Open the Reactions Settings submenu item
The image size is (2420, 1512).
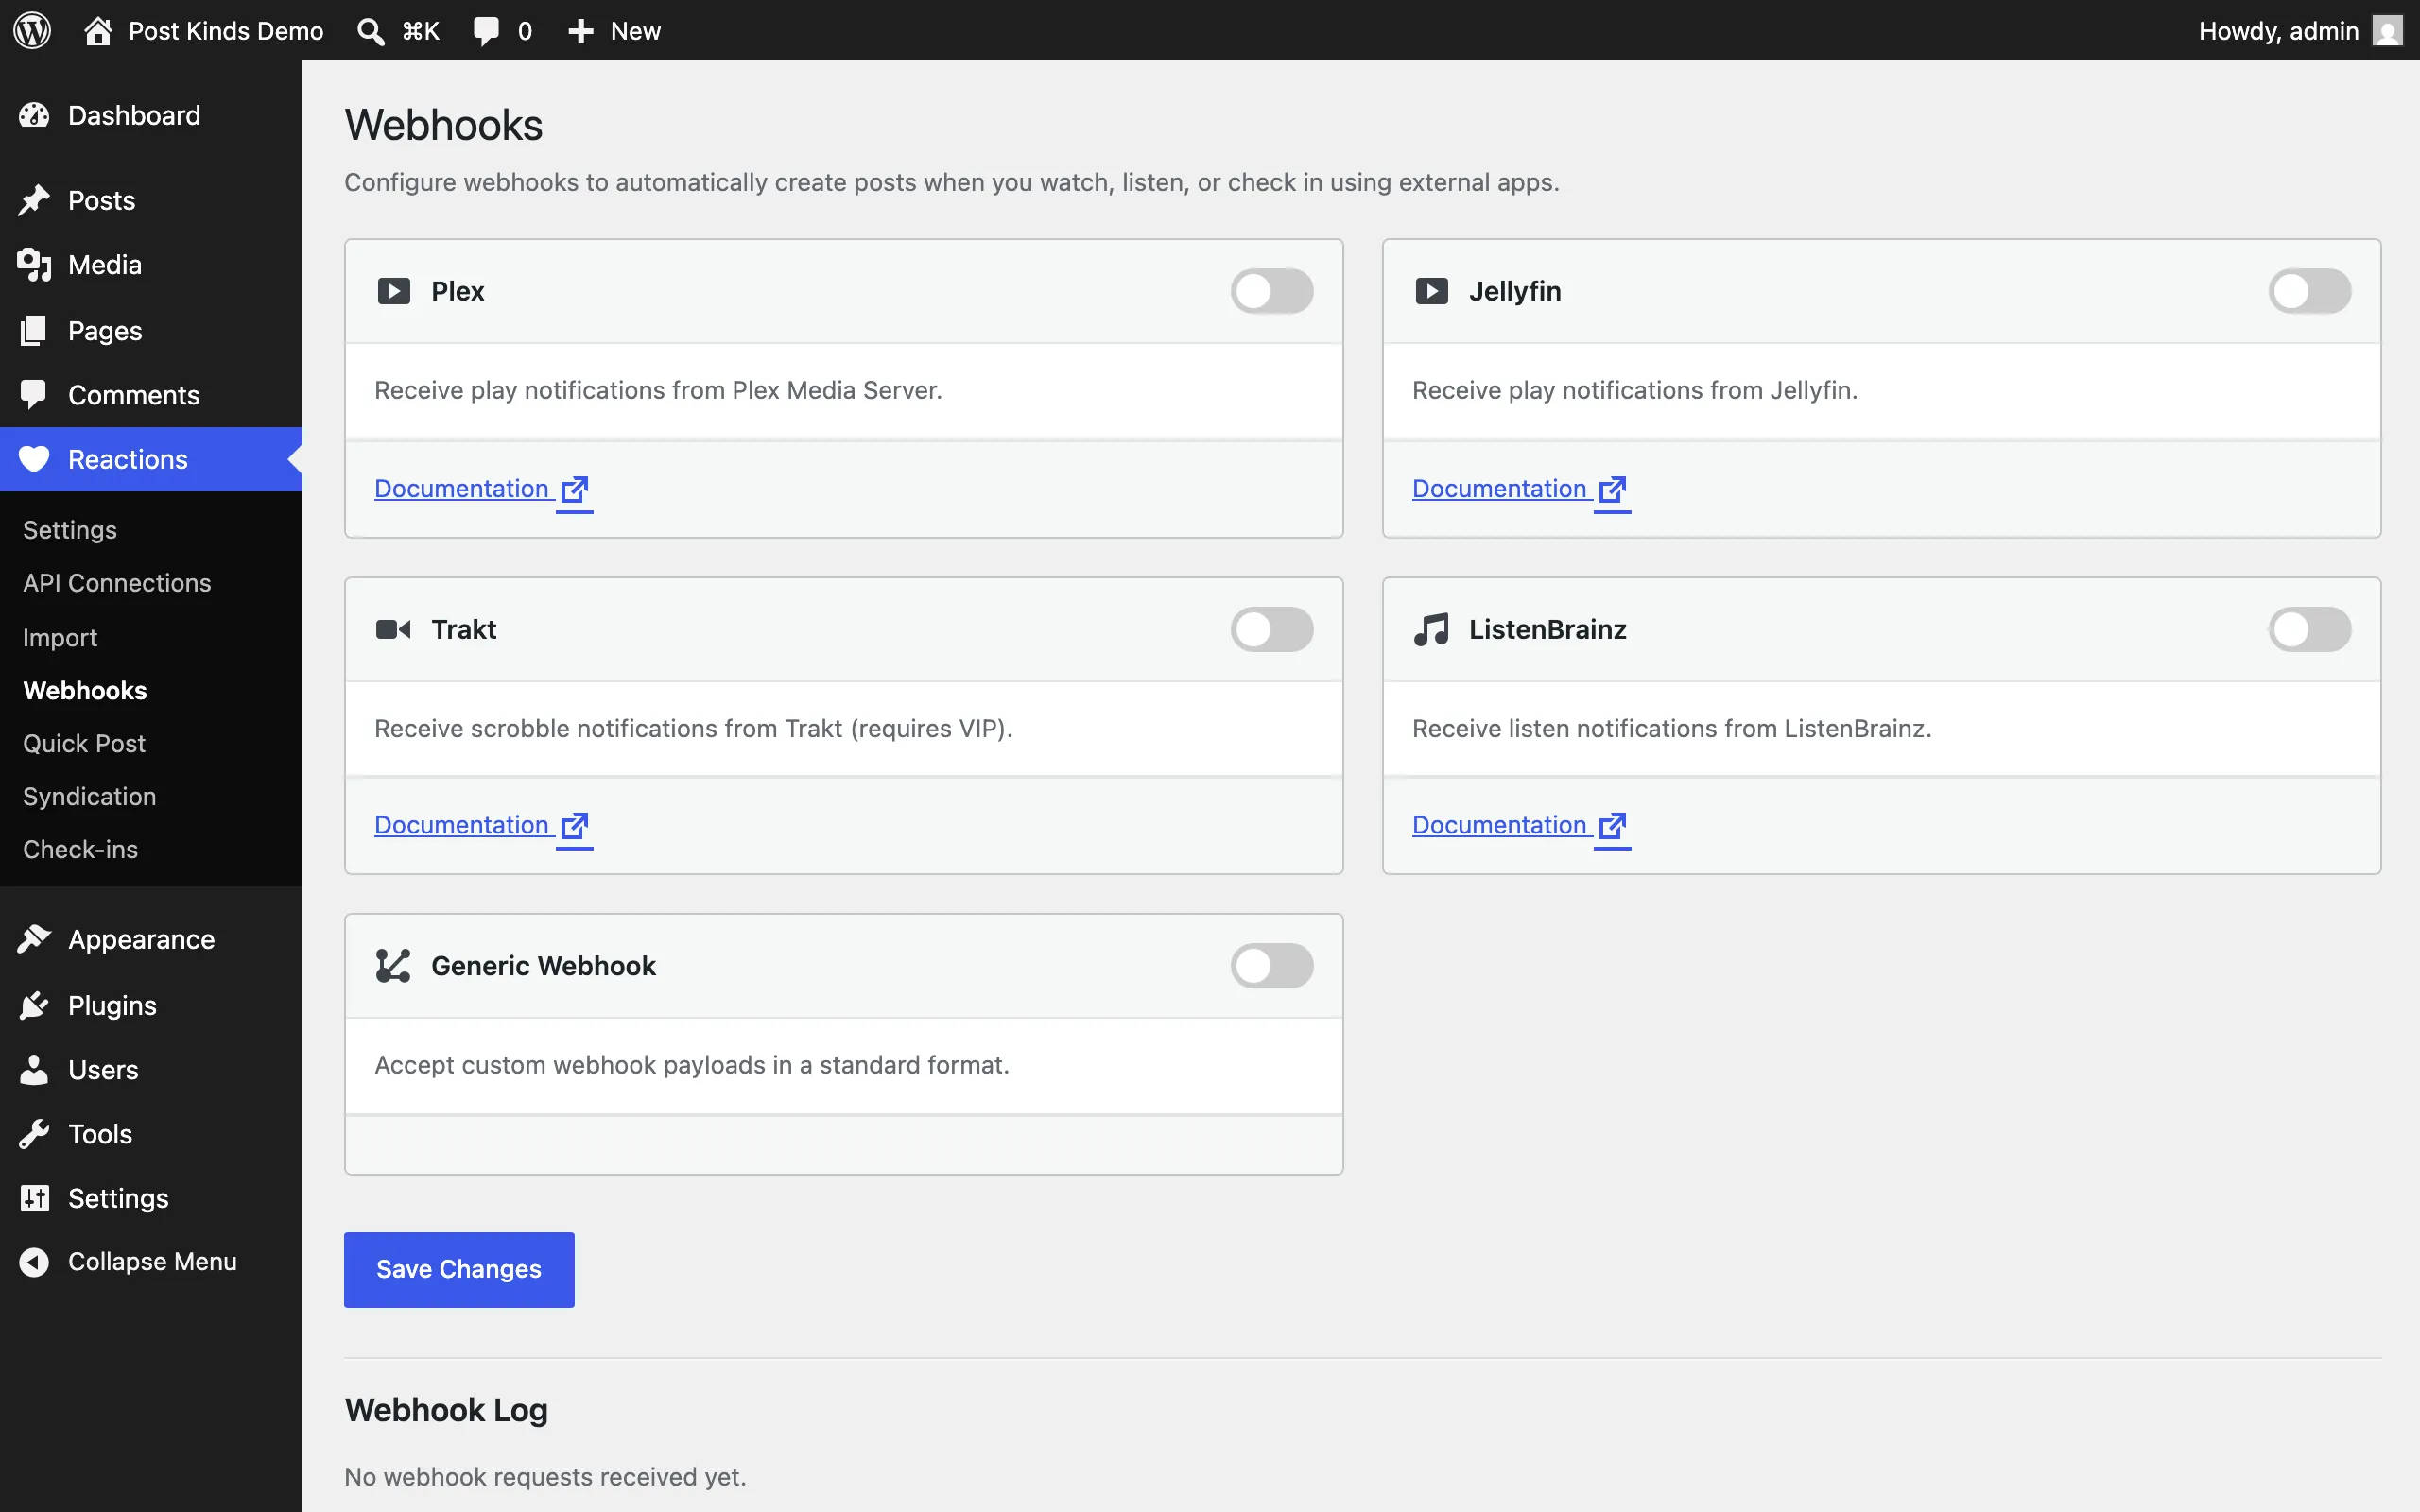tap(70, 530)
